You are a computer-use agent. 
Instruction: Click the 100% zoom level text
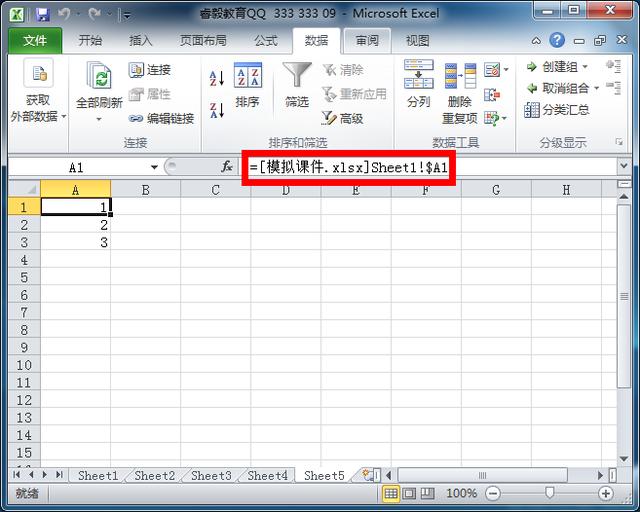pos(462,494)
